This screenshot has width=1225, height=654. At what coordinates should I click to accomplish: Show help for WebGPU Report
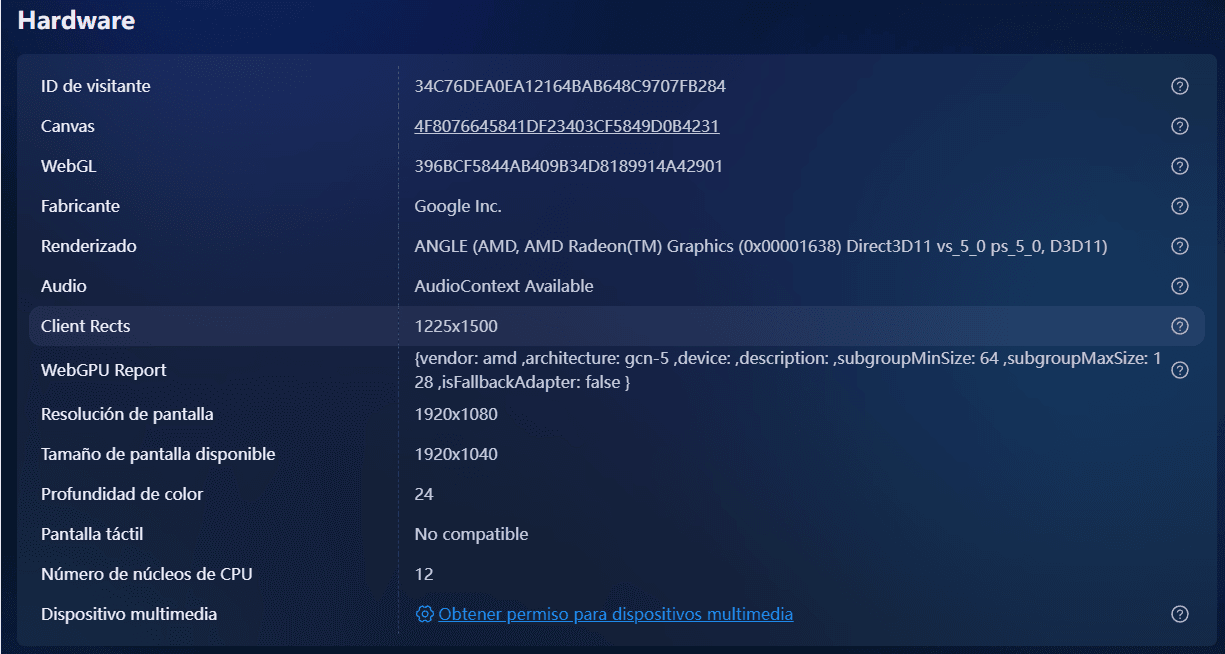[x=1179, y=370]
